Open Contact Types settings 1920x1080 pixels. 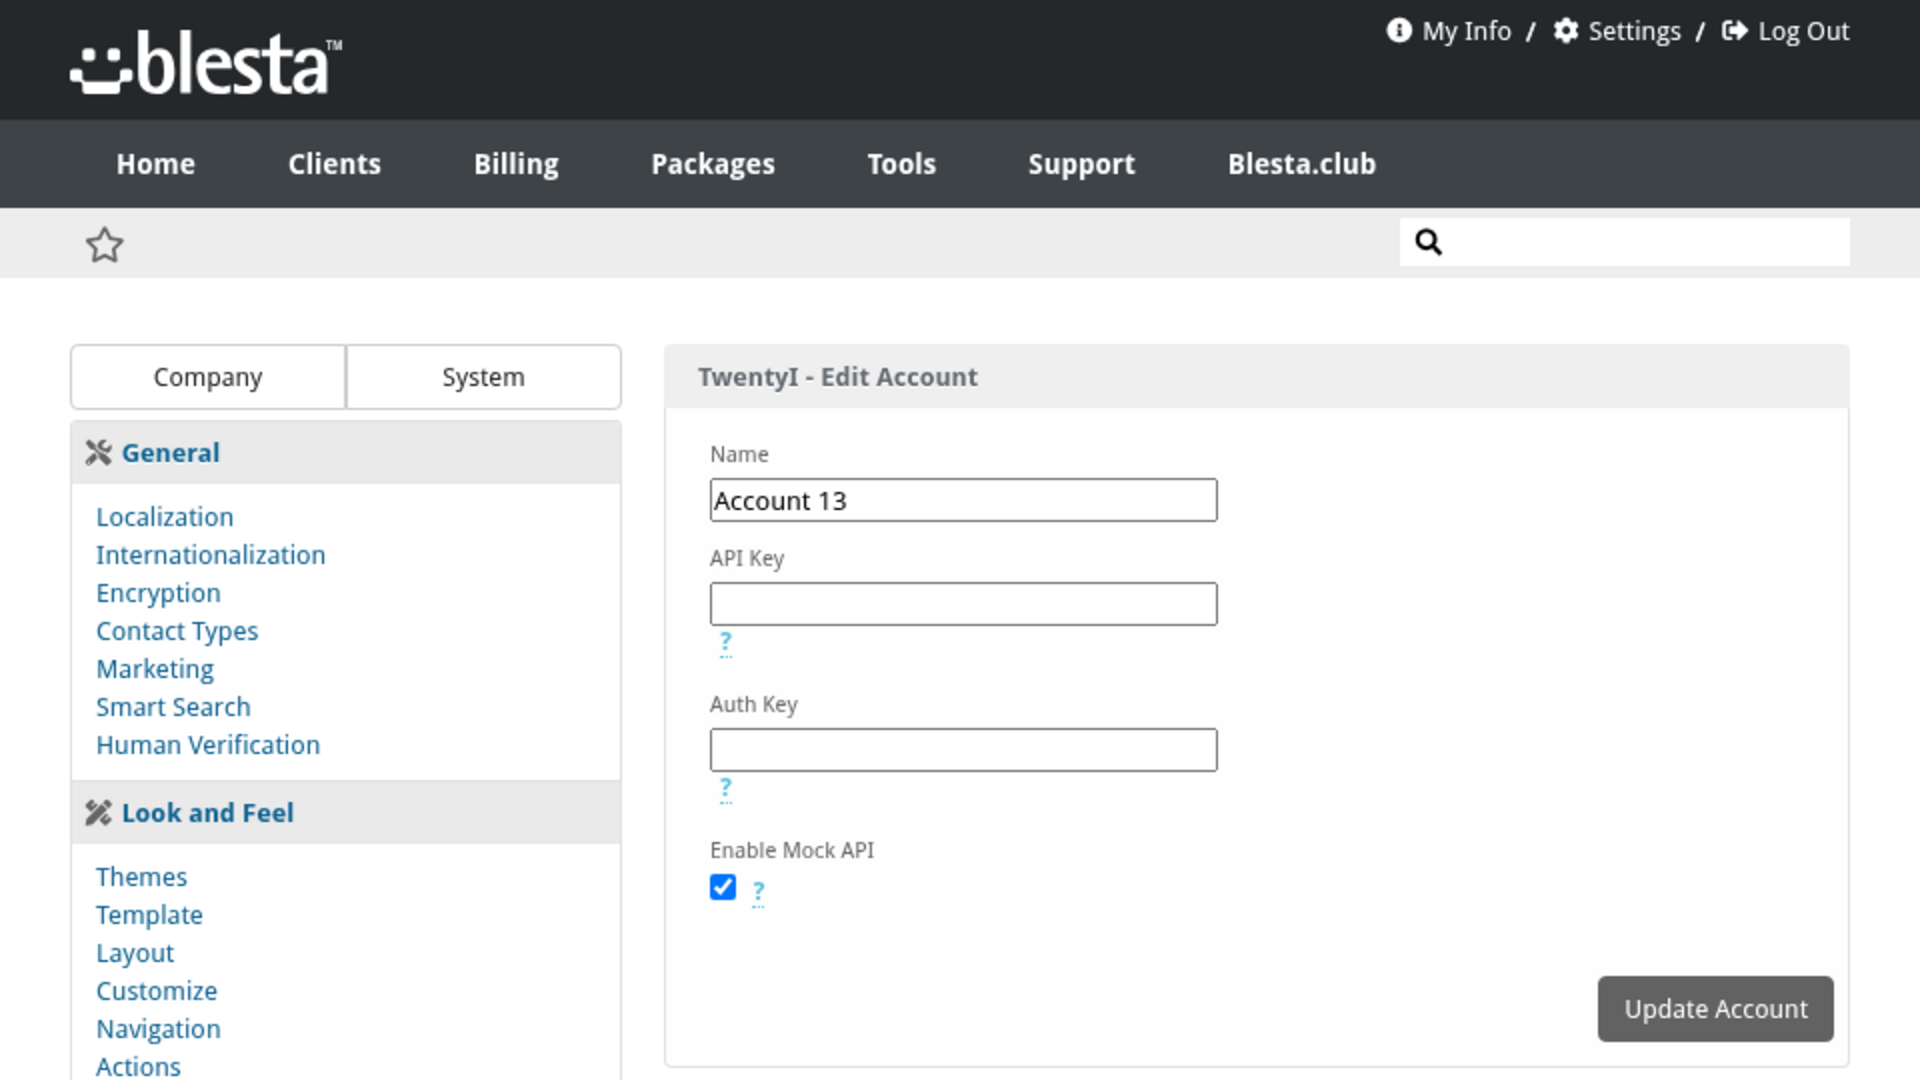[177, 631]
